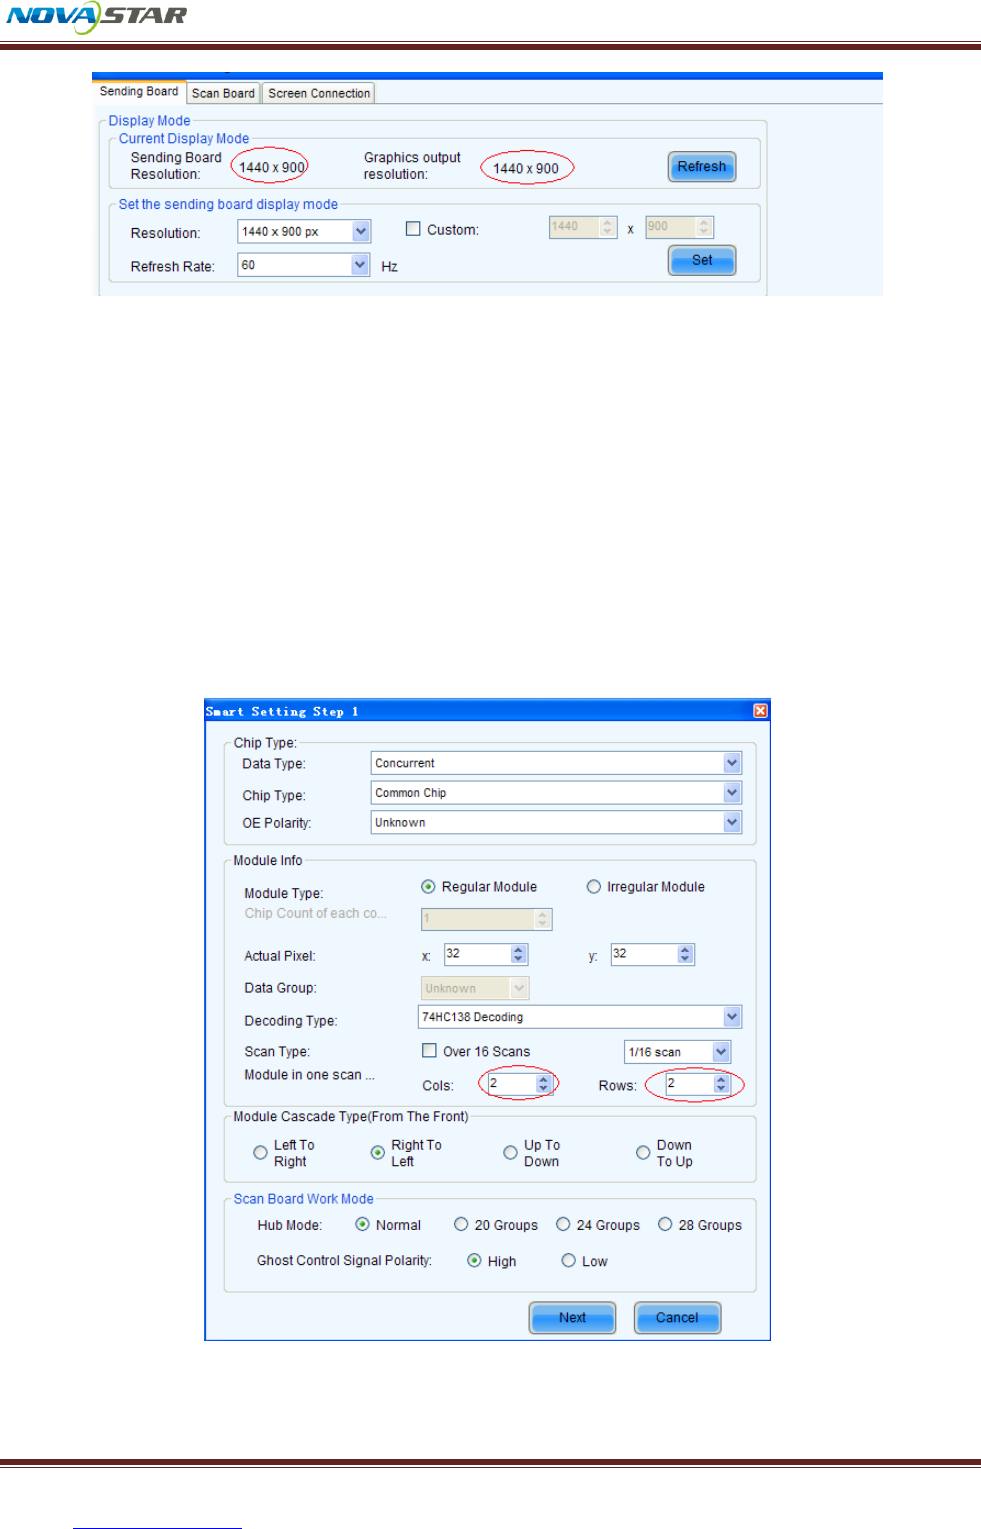981x1529 pixels.
Task: Select the Up To Down cascade option
Action: [x=510, y=1153]
